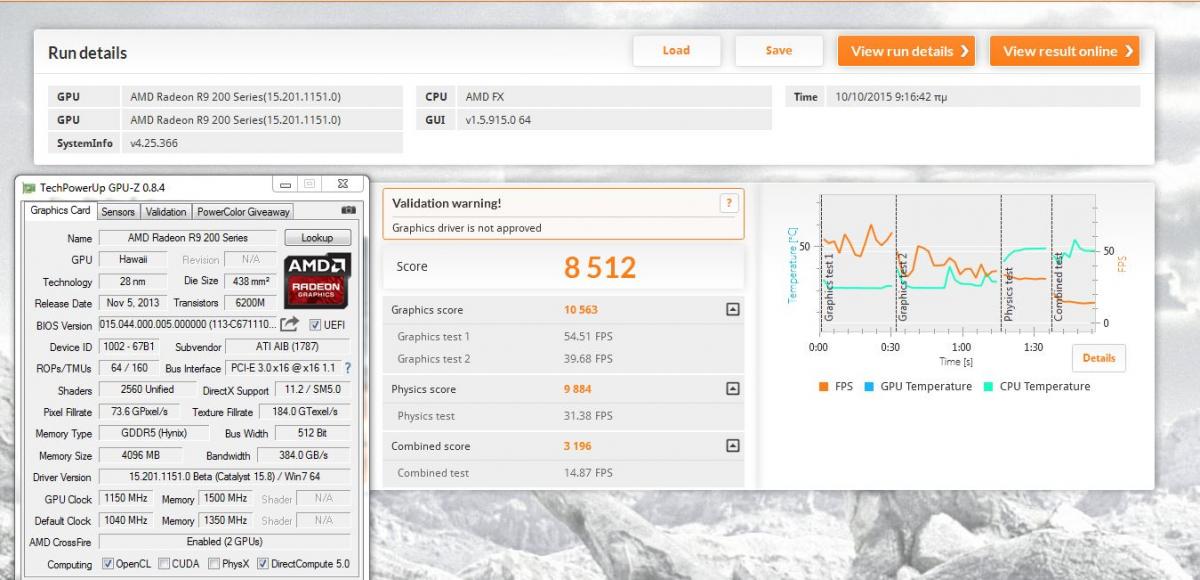This screenshot has width=1200, height=580.
Task: Click the Combined score value 3 196
Action: click(578, 446)
